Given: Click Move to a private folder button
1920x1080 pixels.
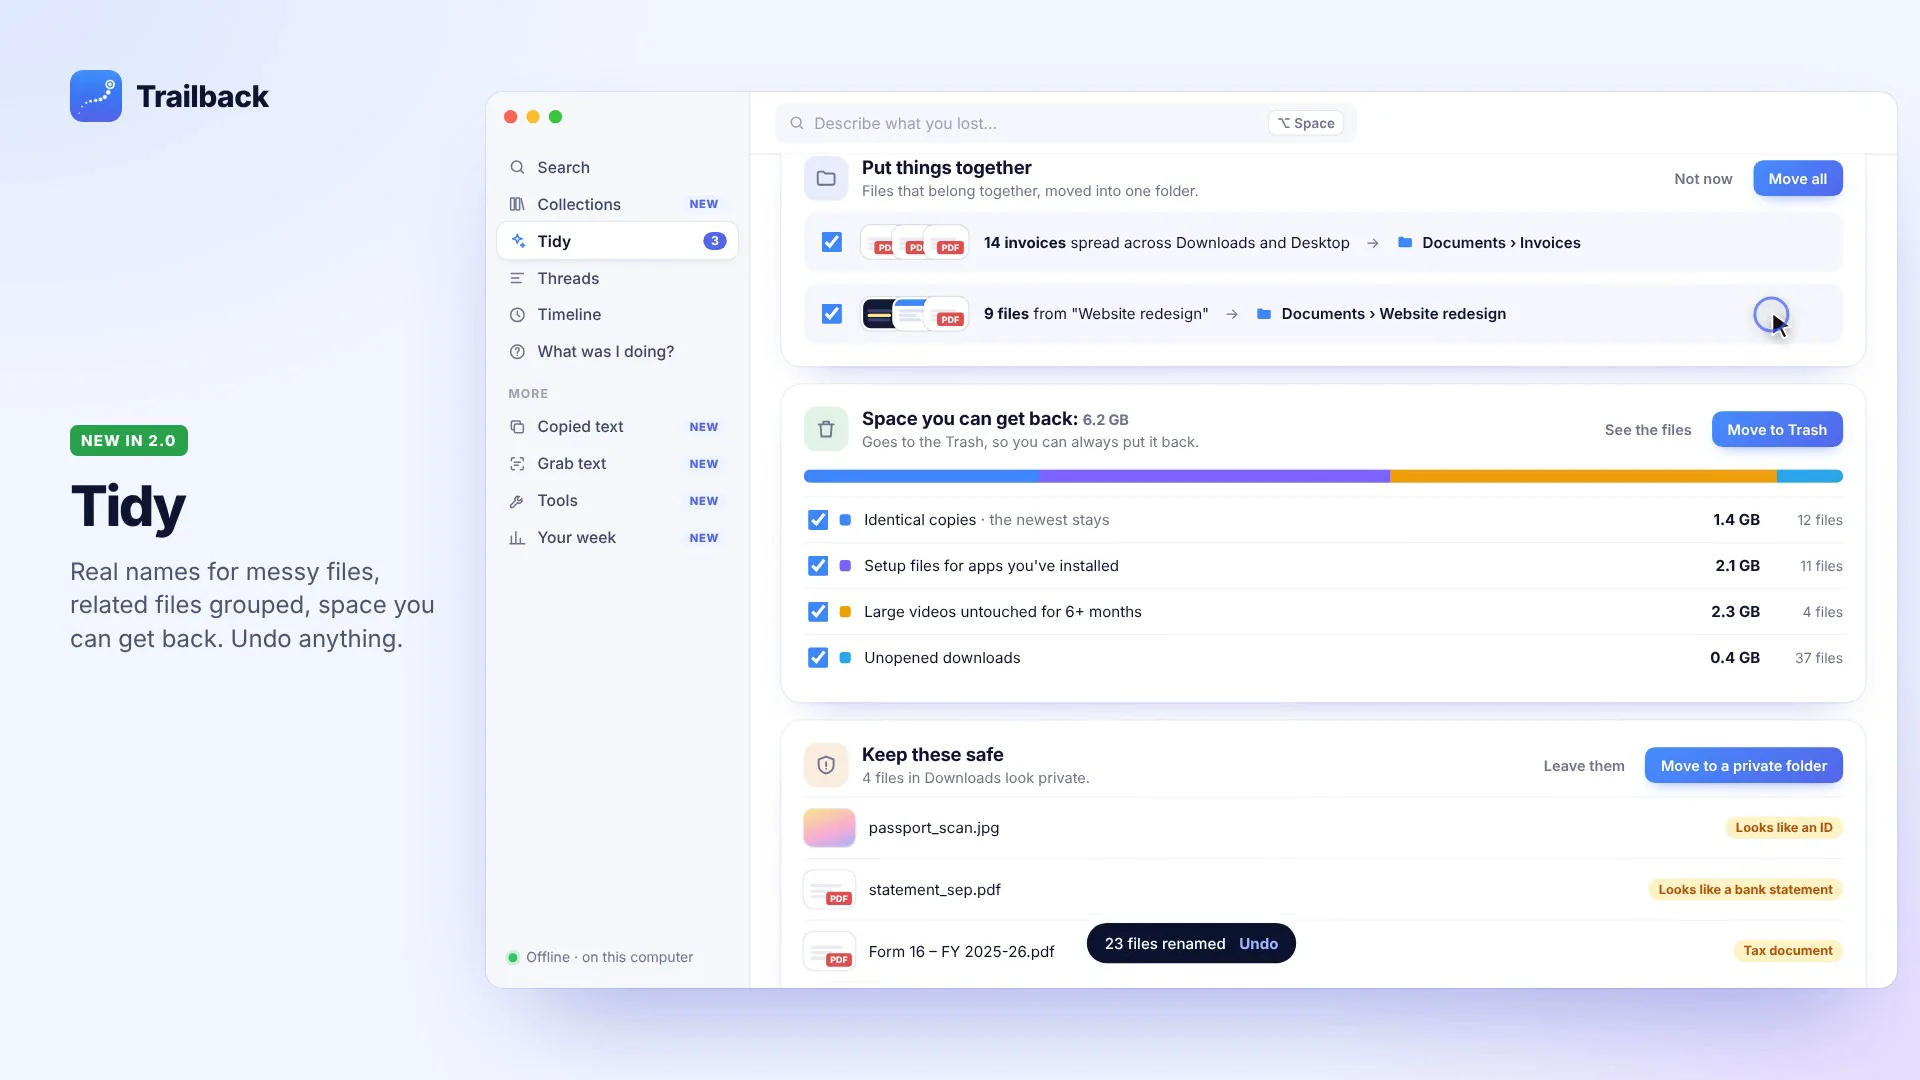Looking at the screenshot, I should coord(1743,766).
